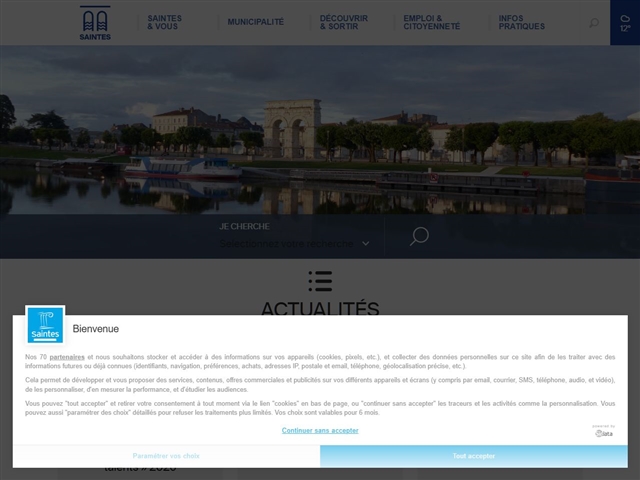Image resolution: width=640 pixels, height=480 pixels.
Task: Click the chevron arrow in search selector
Action: point(366,243)
